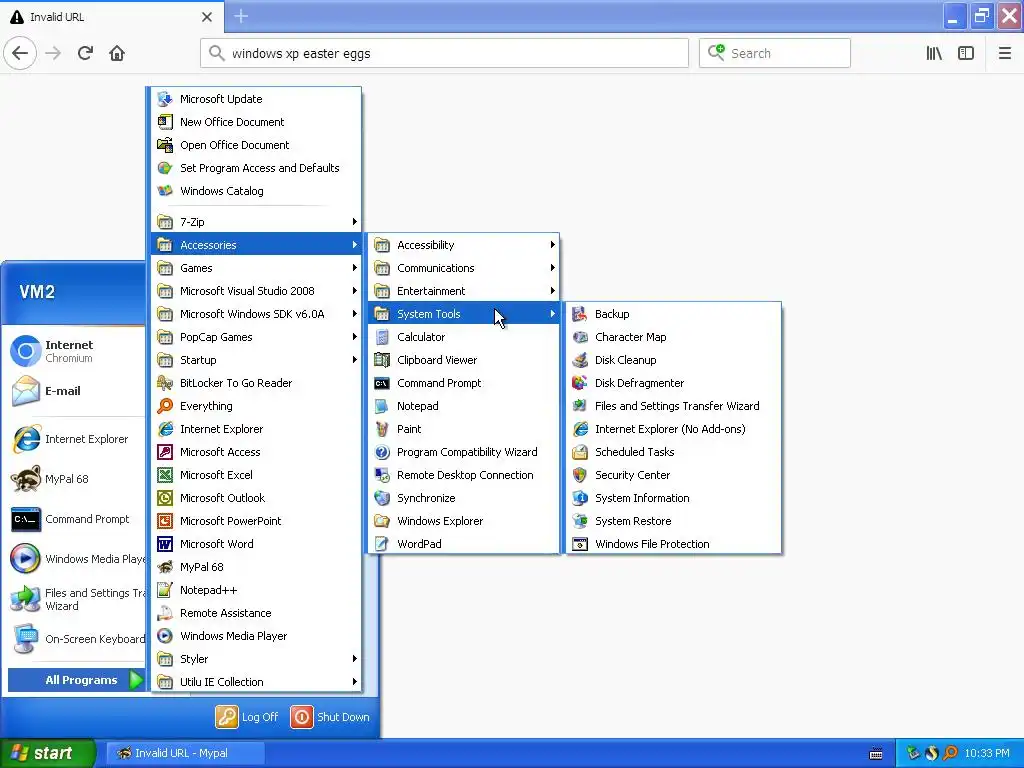Expand the 7-Zip submenu

coord(256,222)
